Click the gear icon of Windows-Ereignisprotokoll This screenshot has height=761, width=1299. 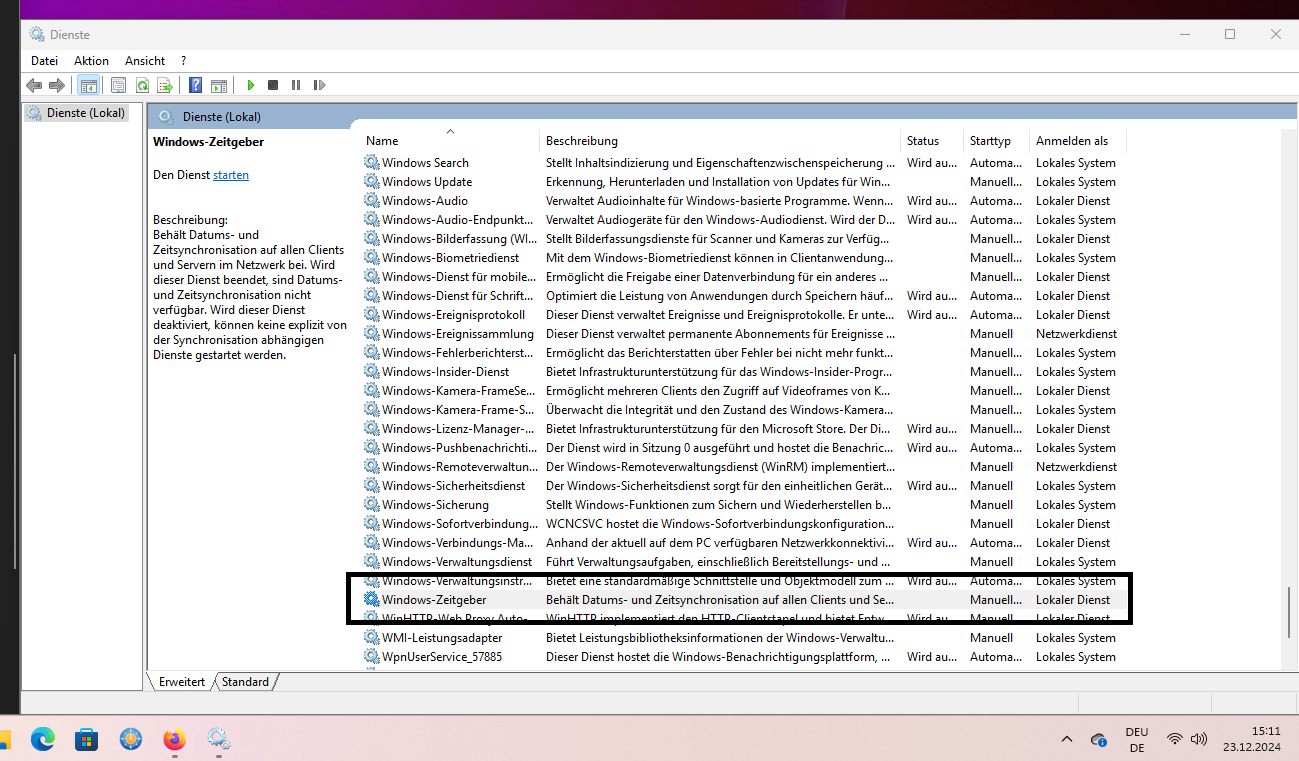[x=372, y=315]
